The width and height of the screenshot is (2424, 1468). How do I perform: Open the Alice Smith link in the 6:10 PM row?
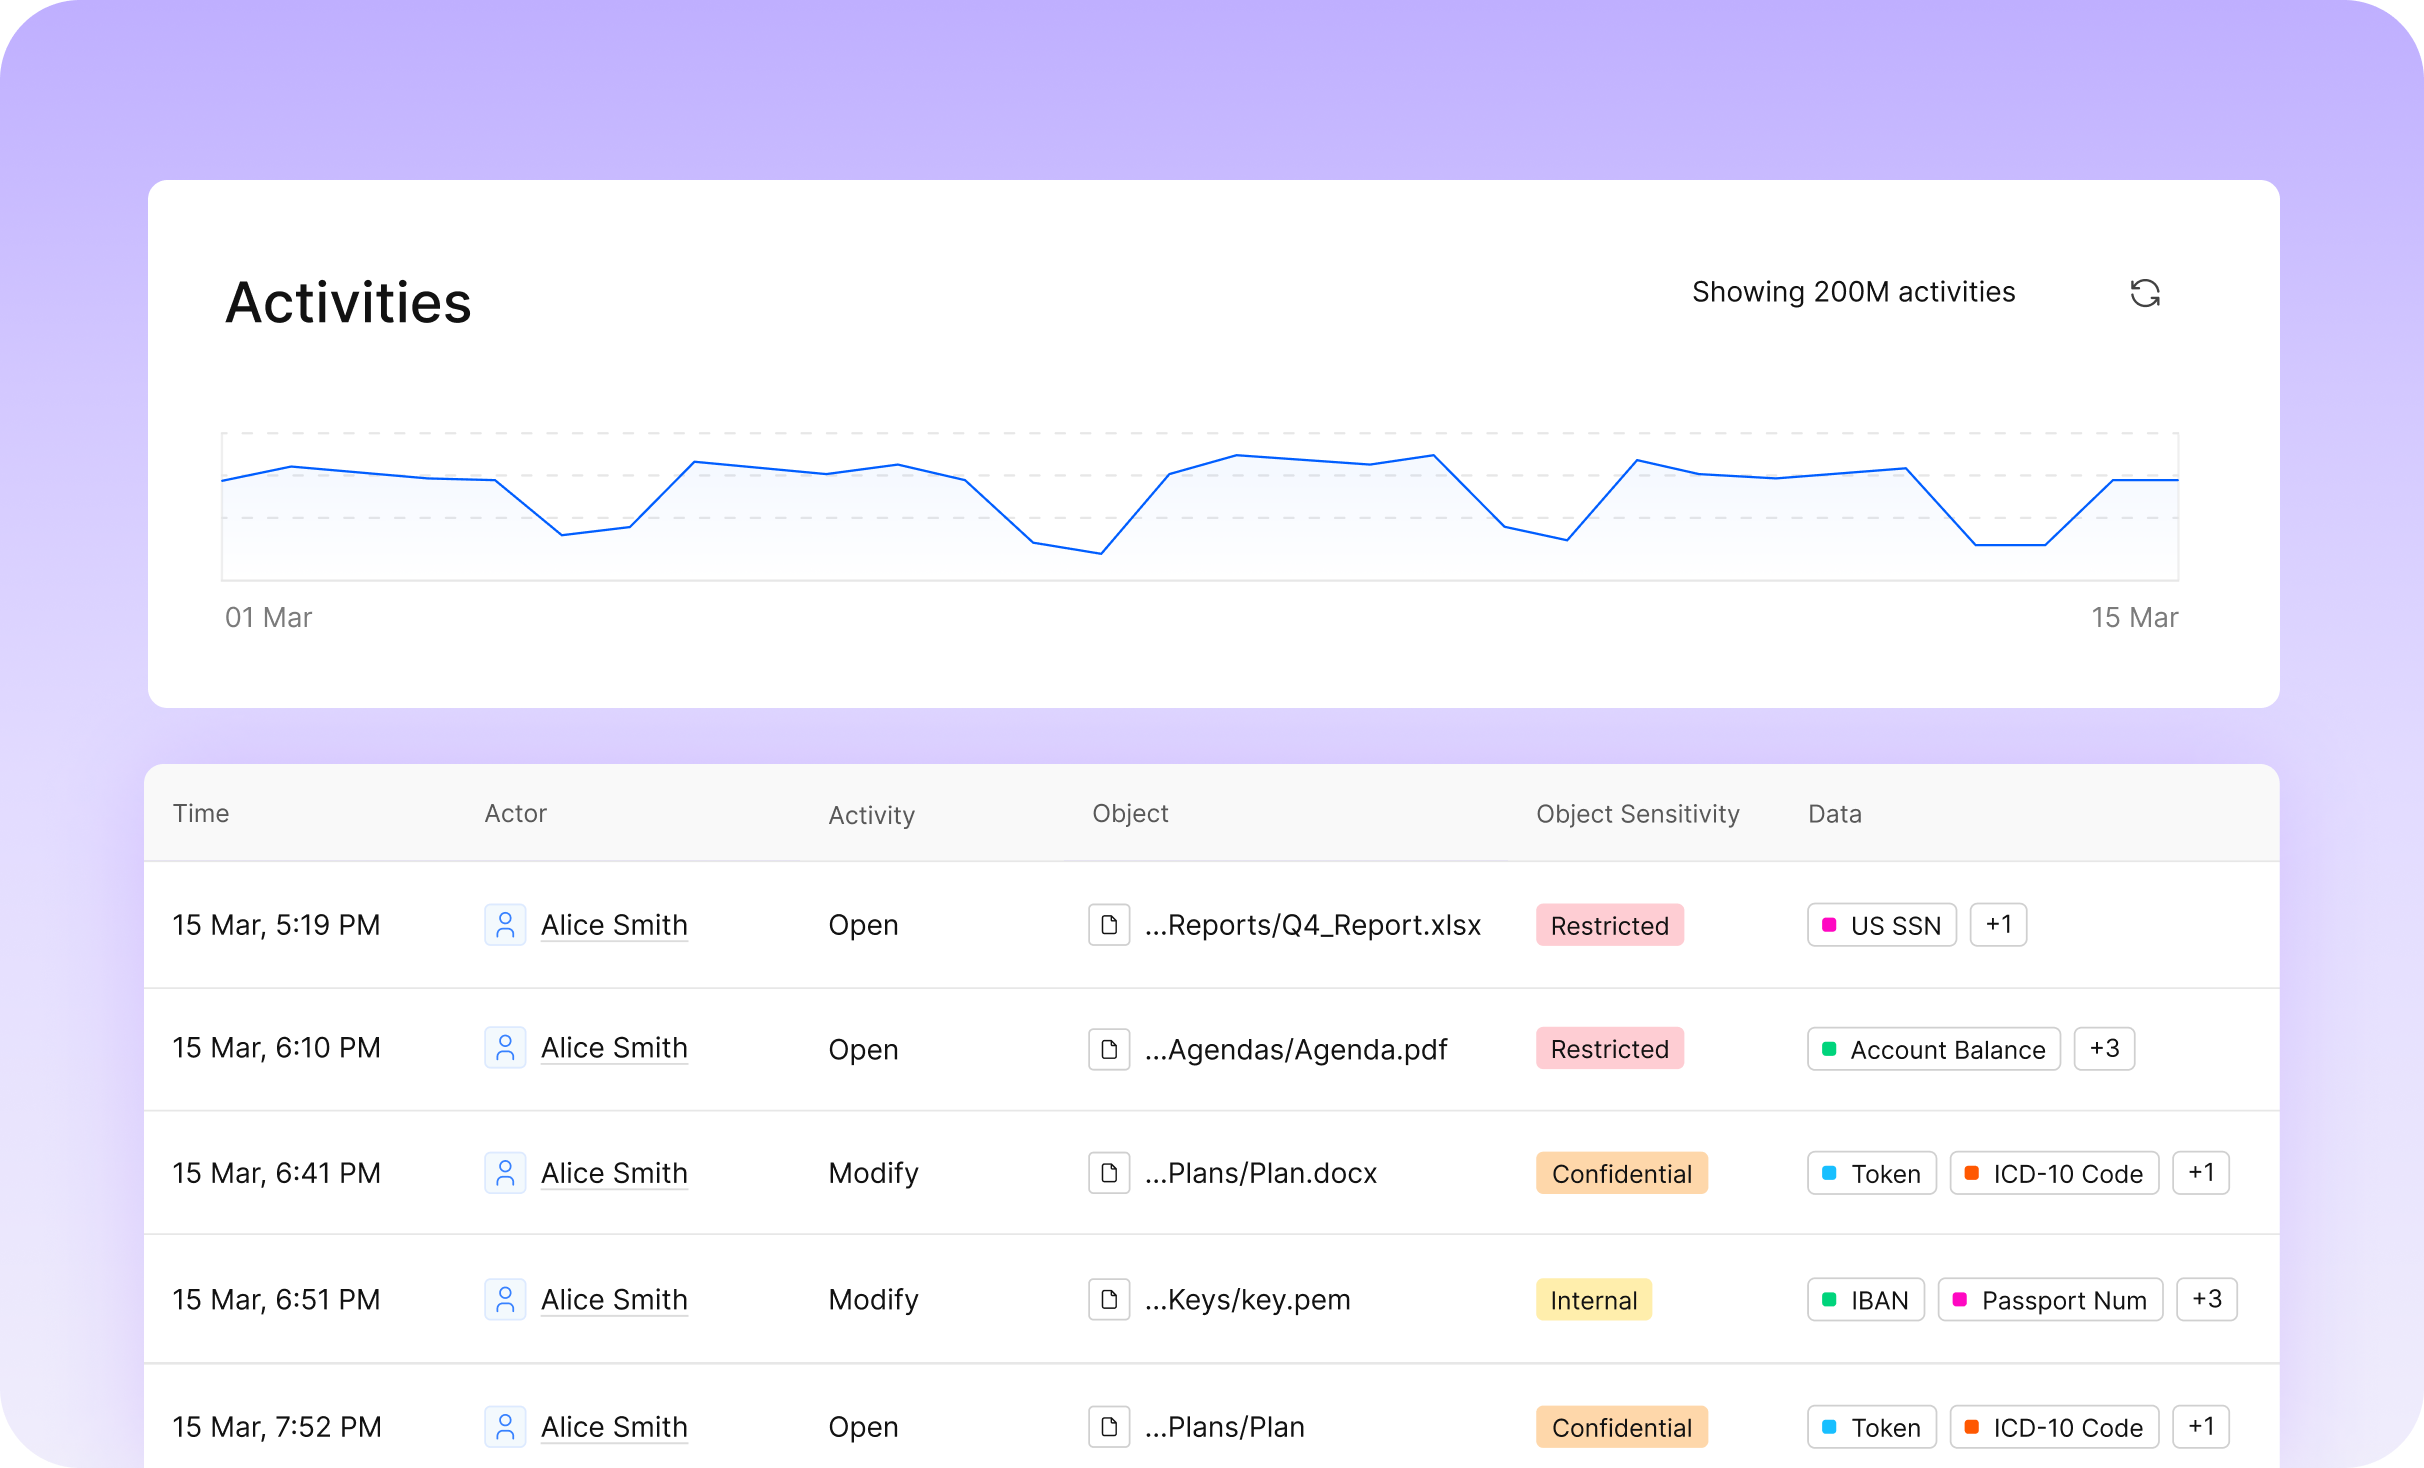click(x=614, y=1048)
